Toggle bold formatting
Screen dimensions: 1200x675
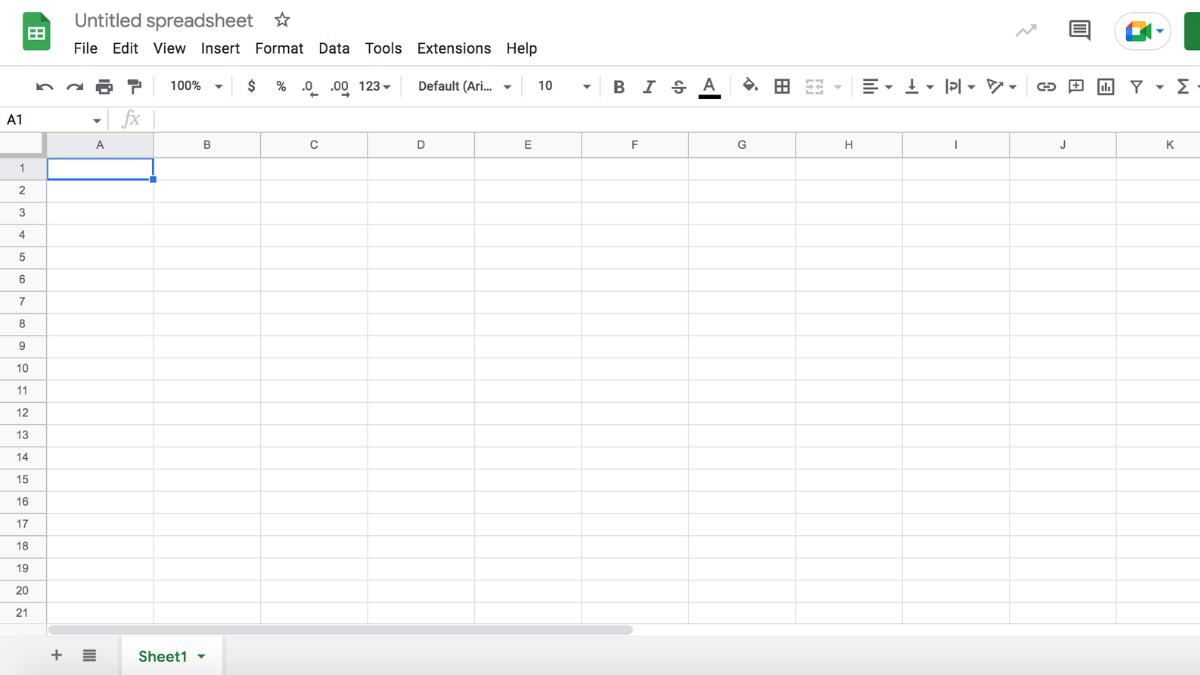coord(618,86)
